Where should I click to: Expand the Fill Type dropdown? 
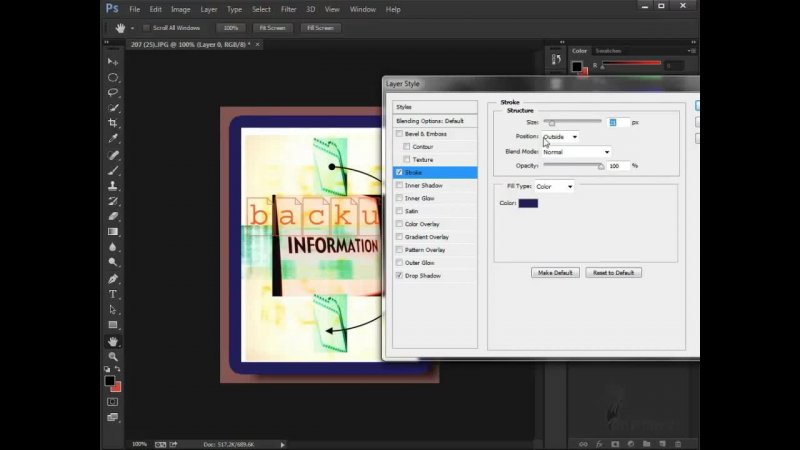tap(554, 187)
